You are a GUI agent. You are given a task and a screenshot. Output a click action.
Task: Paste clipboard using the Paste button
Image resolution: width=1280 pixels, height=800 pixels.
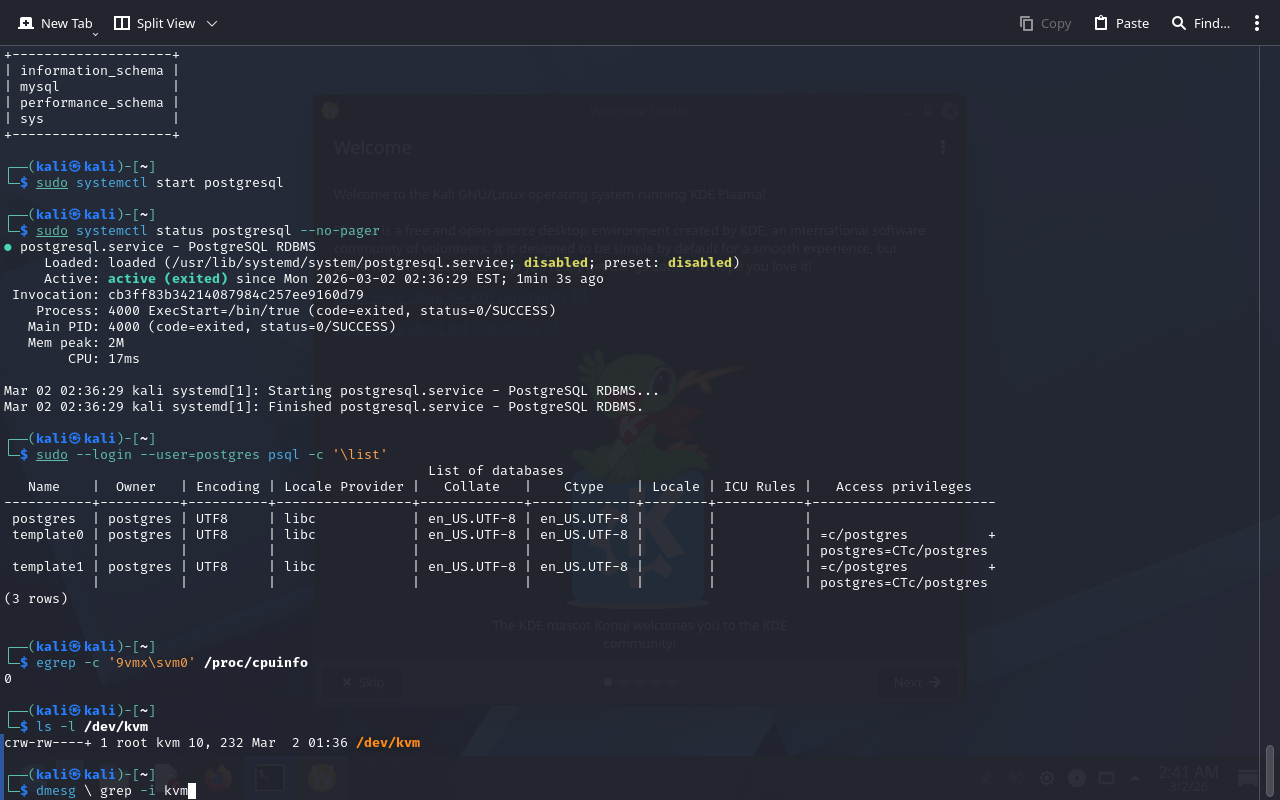(1121, 23)
